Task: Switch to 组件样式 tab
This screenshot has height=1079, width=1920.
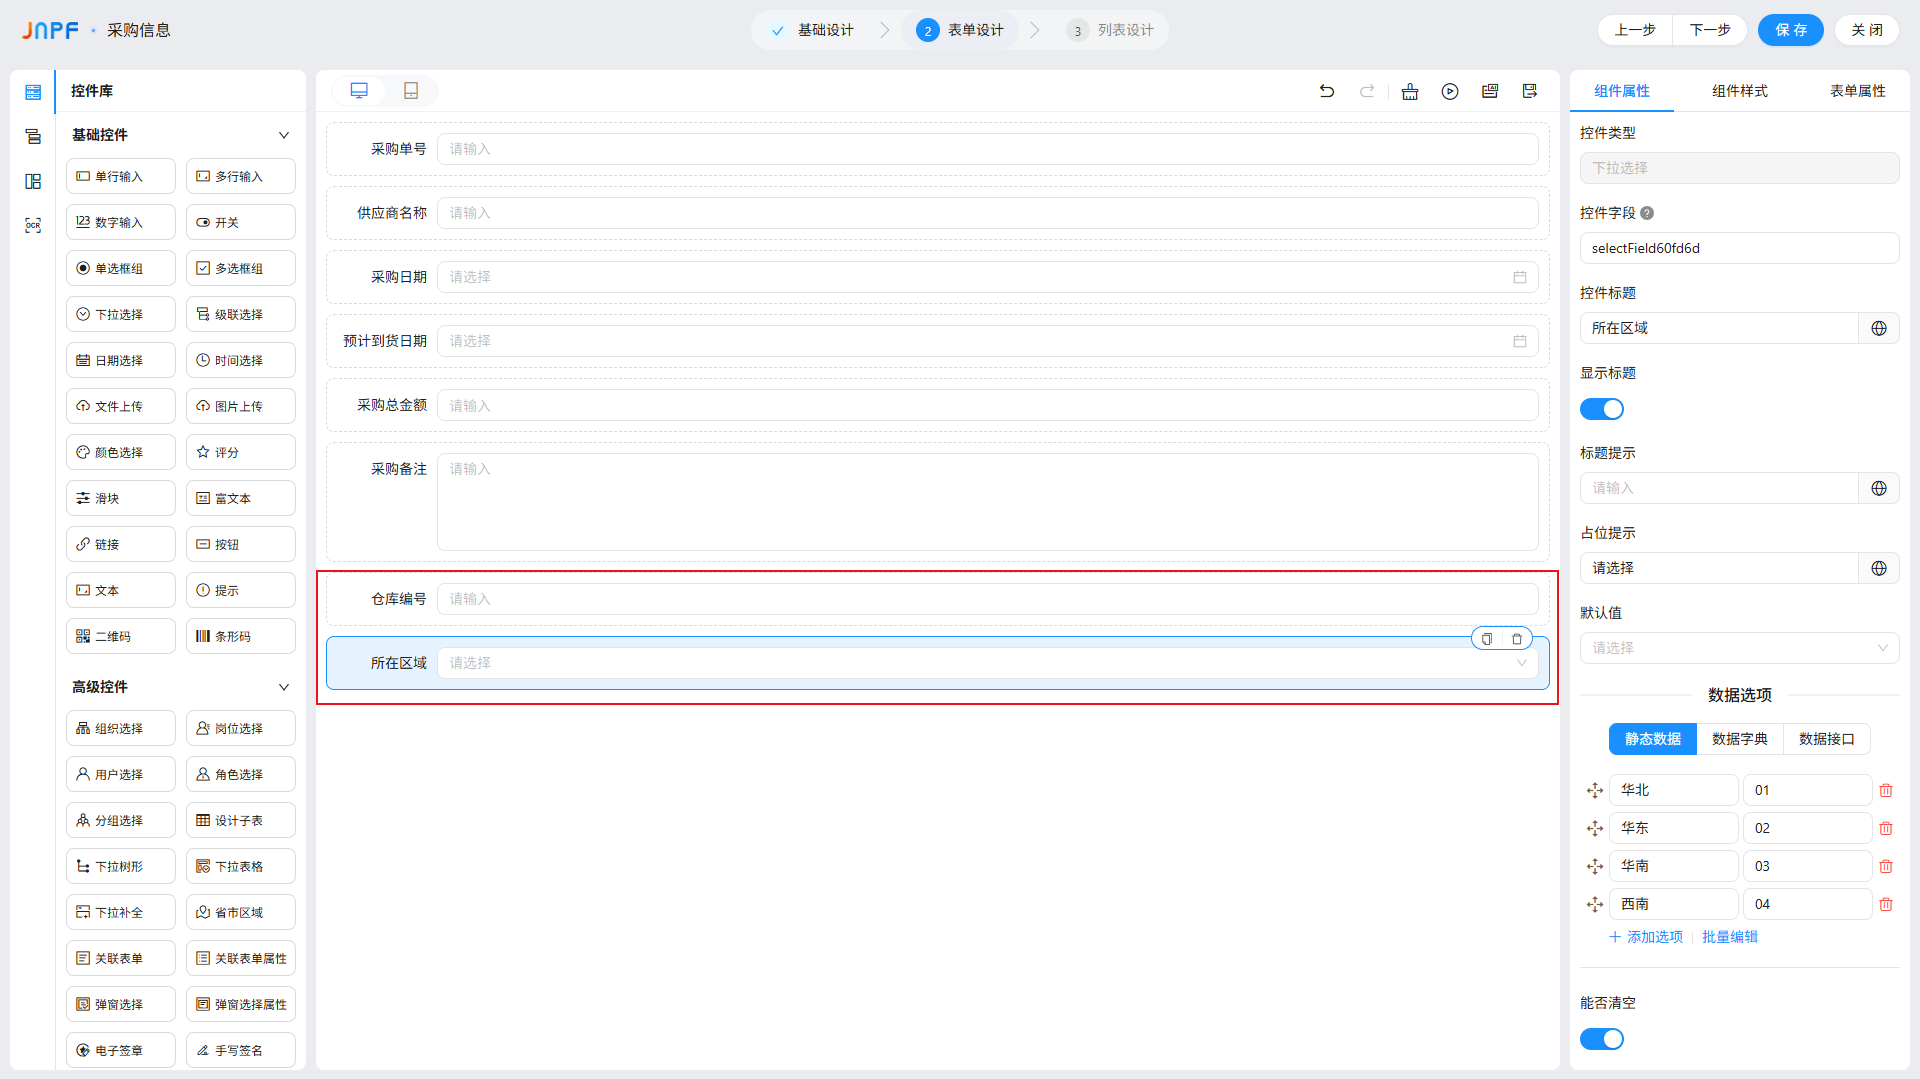Action: [x=1739, y=91]
